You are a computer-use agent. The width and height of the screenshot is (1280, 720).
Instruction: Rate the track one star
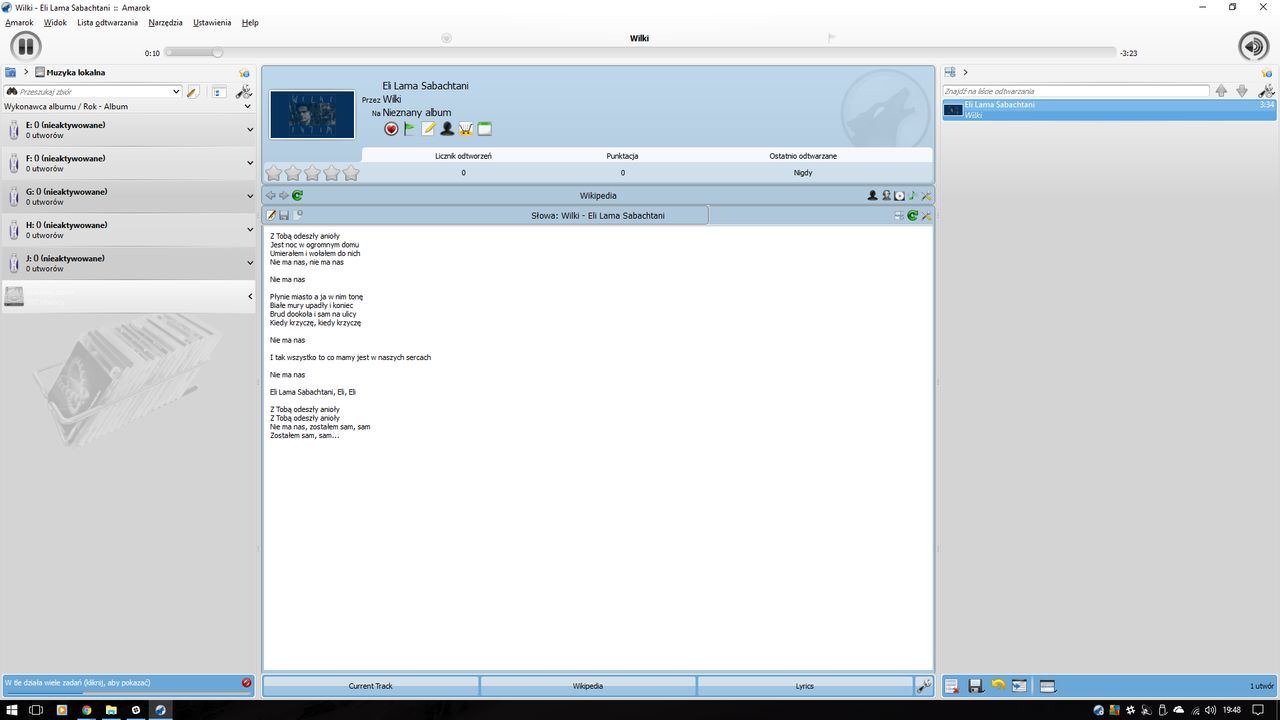[274, 173]
